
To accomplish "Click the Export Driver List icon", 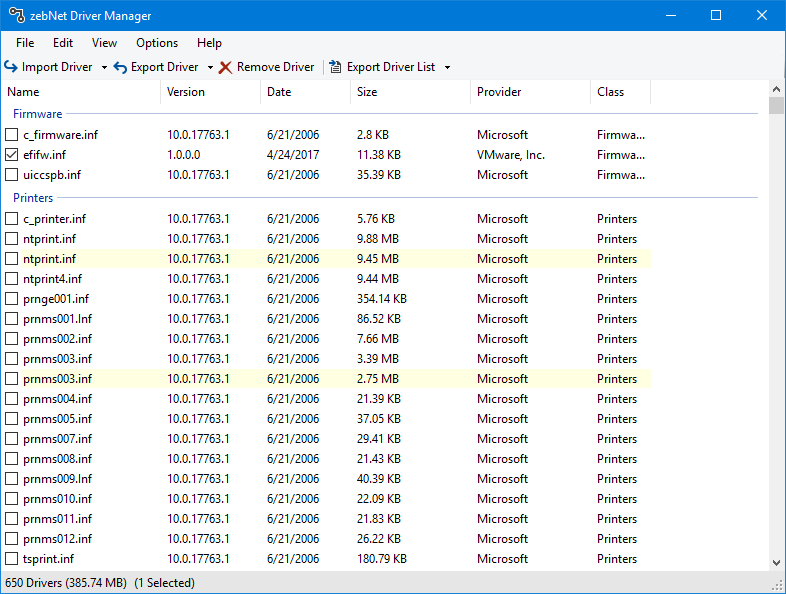I will click(334, 67).
